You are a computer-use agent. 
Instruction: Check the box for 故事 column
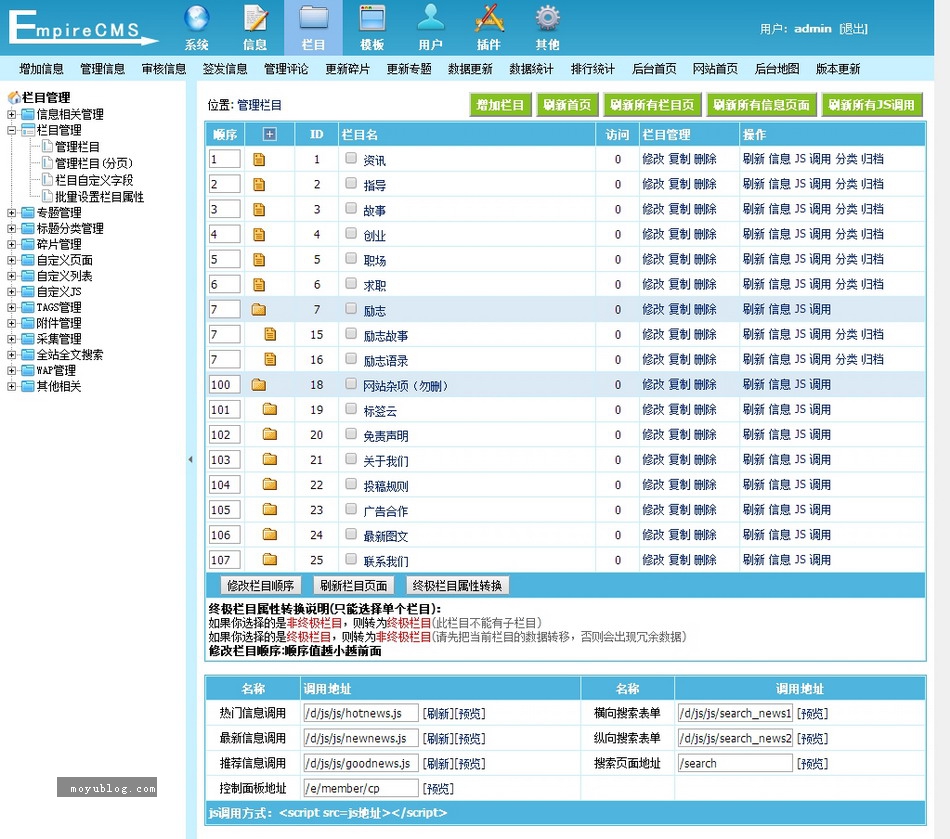click(x=351, y=208)
